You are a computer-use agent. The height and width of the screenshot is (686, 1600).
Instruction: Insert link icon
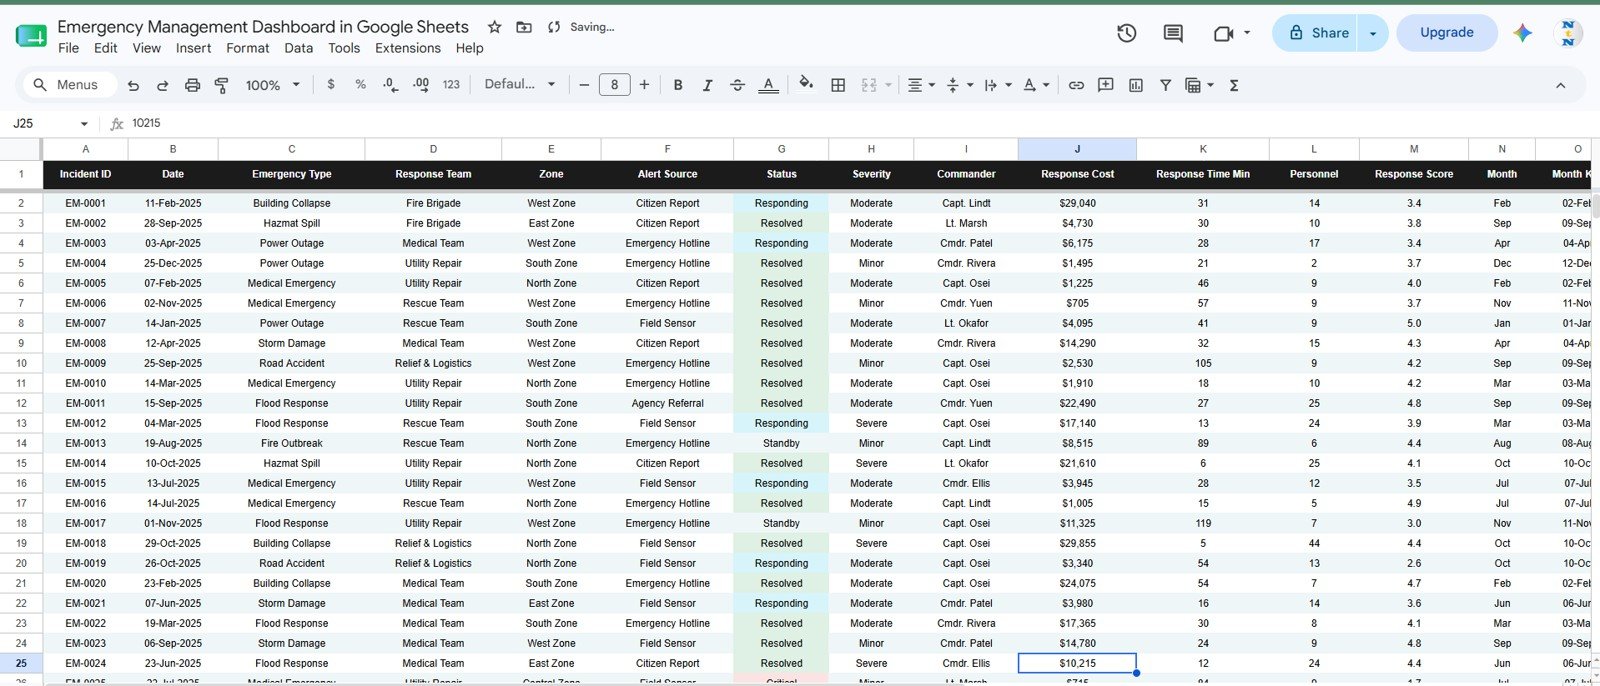[x=1076, y=85]
